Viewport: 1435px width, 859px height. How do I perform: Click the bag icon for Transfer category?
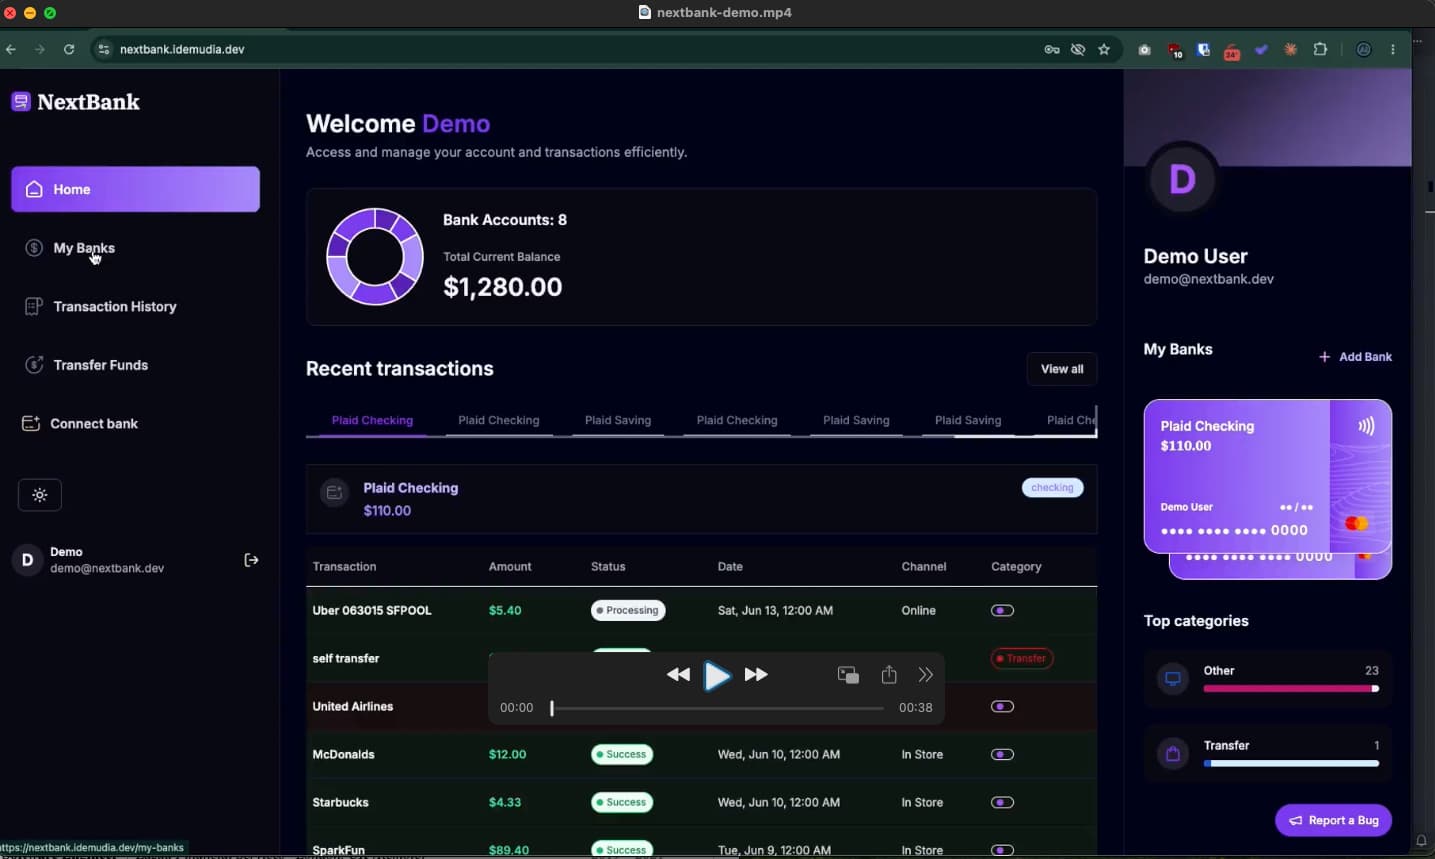(x=1173, y=754)
